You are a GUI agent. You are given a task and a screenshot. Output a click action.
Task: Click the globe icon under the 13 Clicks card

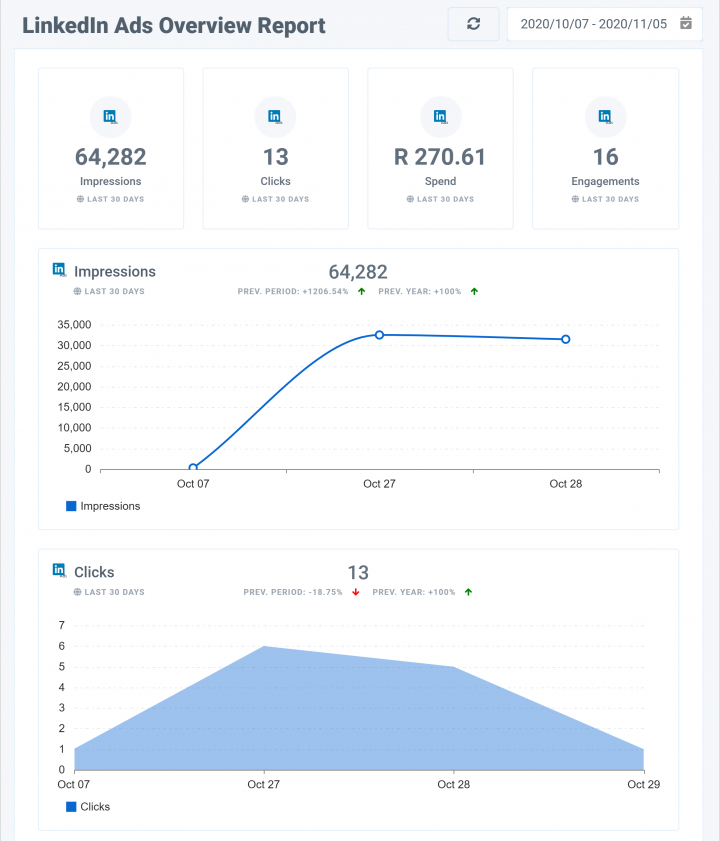pyautogui.click(x=245, y=199)
